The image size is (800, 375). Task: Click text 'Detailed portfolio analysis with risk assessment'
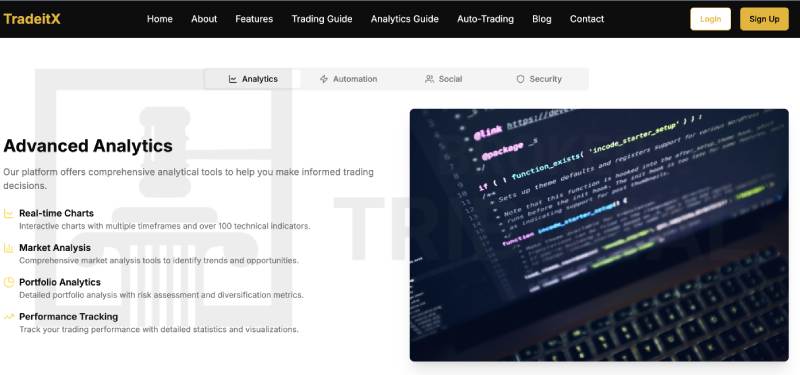coord(109,295)
